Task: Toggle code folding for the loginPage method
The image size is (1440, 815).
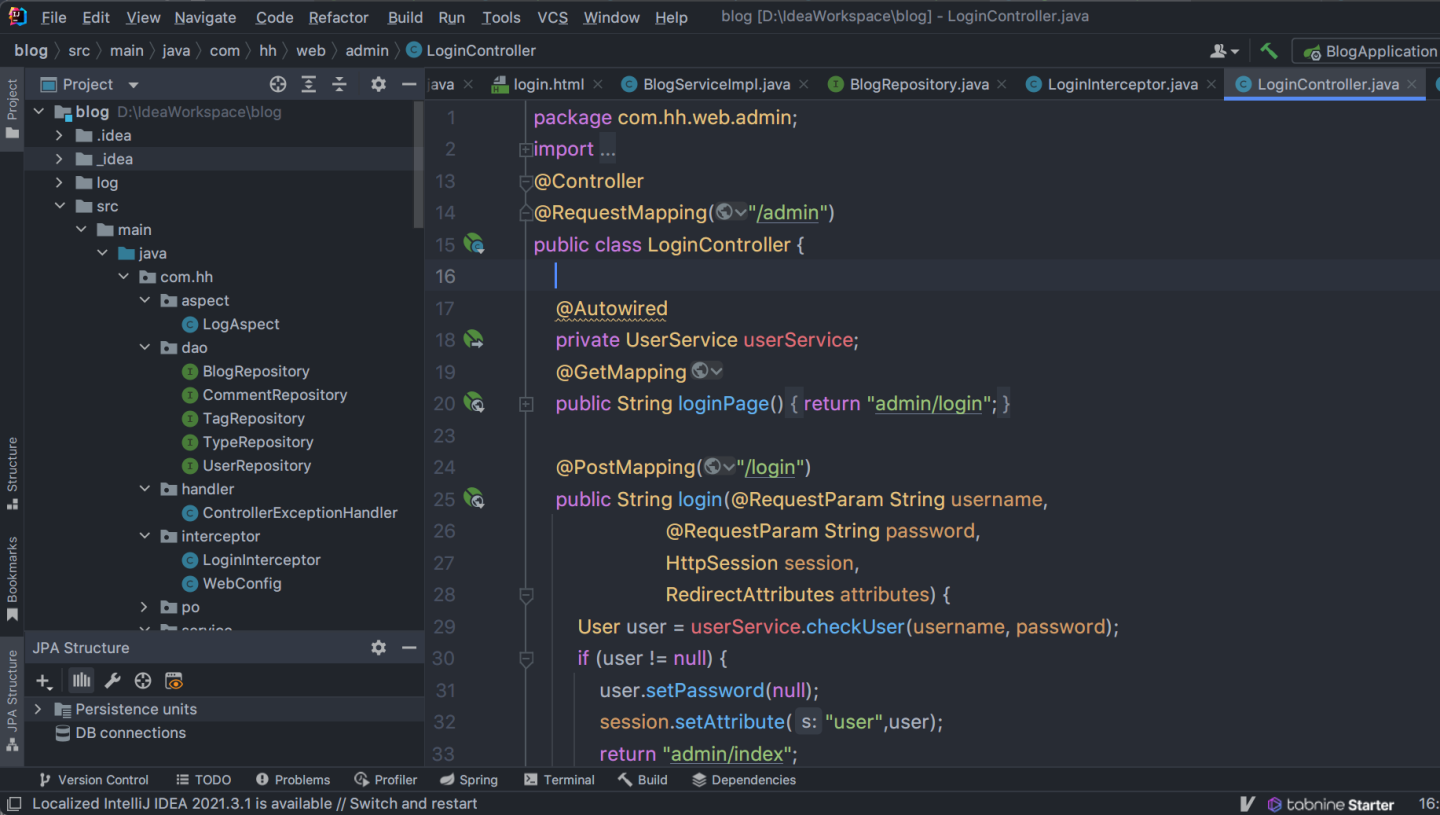Action: tap(526, 404)
